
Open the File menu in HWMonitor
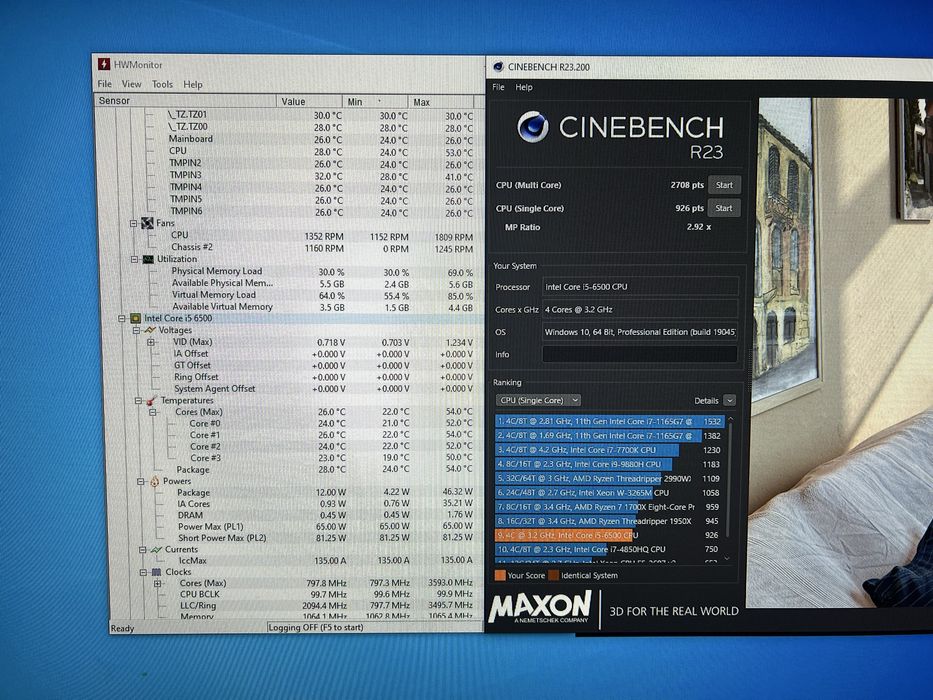(x=105, y=84)
